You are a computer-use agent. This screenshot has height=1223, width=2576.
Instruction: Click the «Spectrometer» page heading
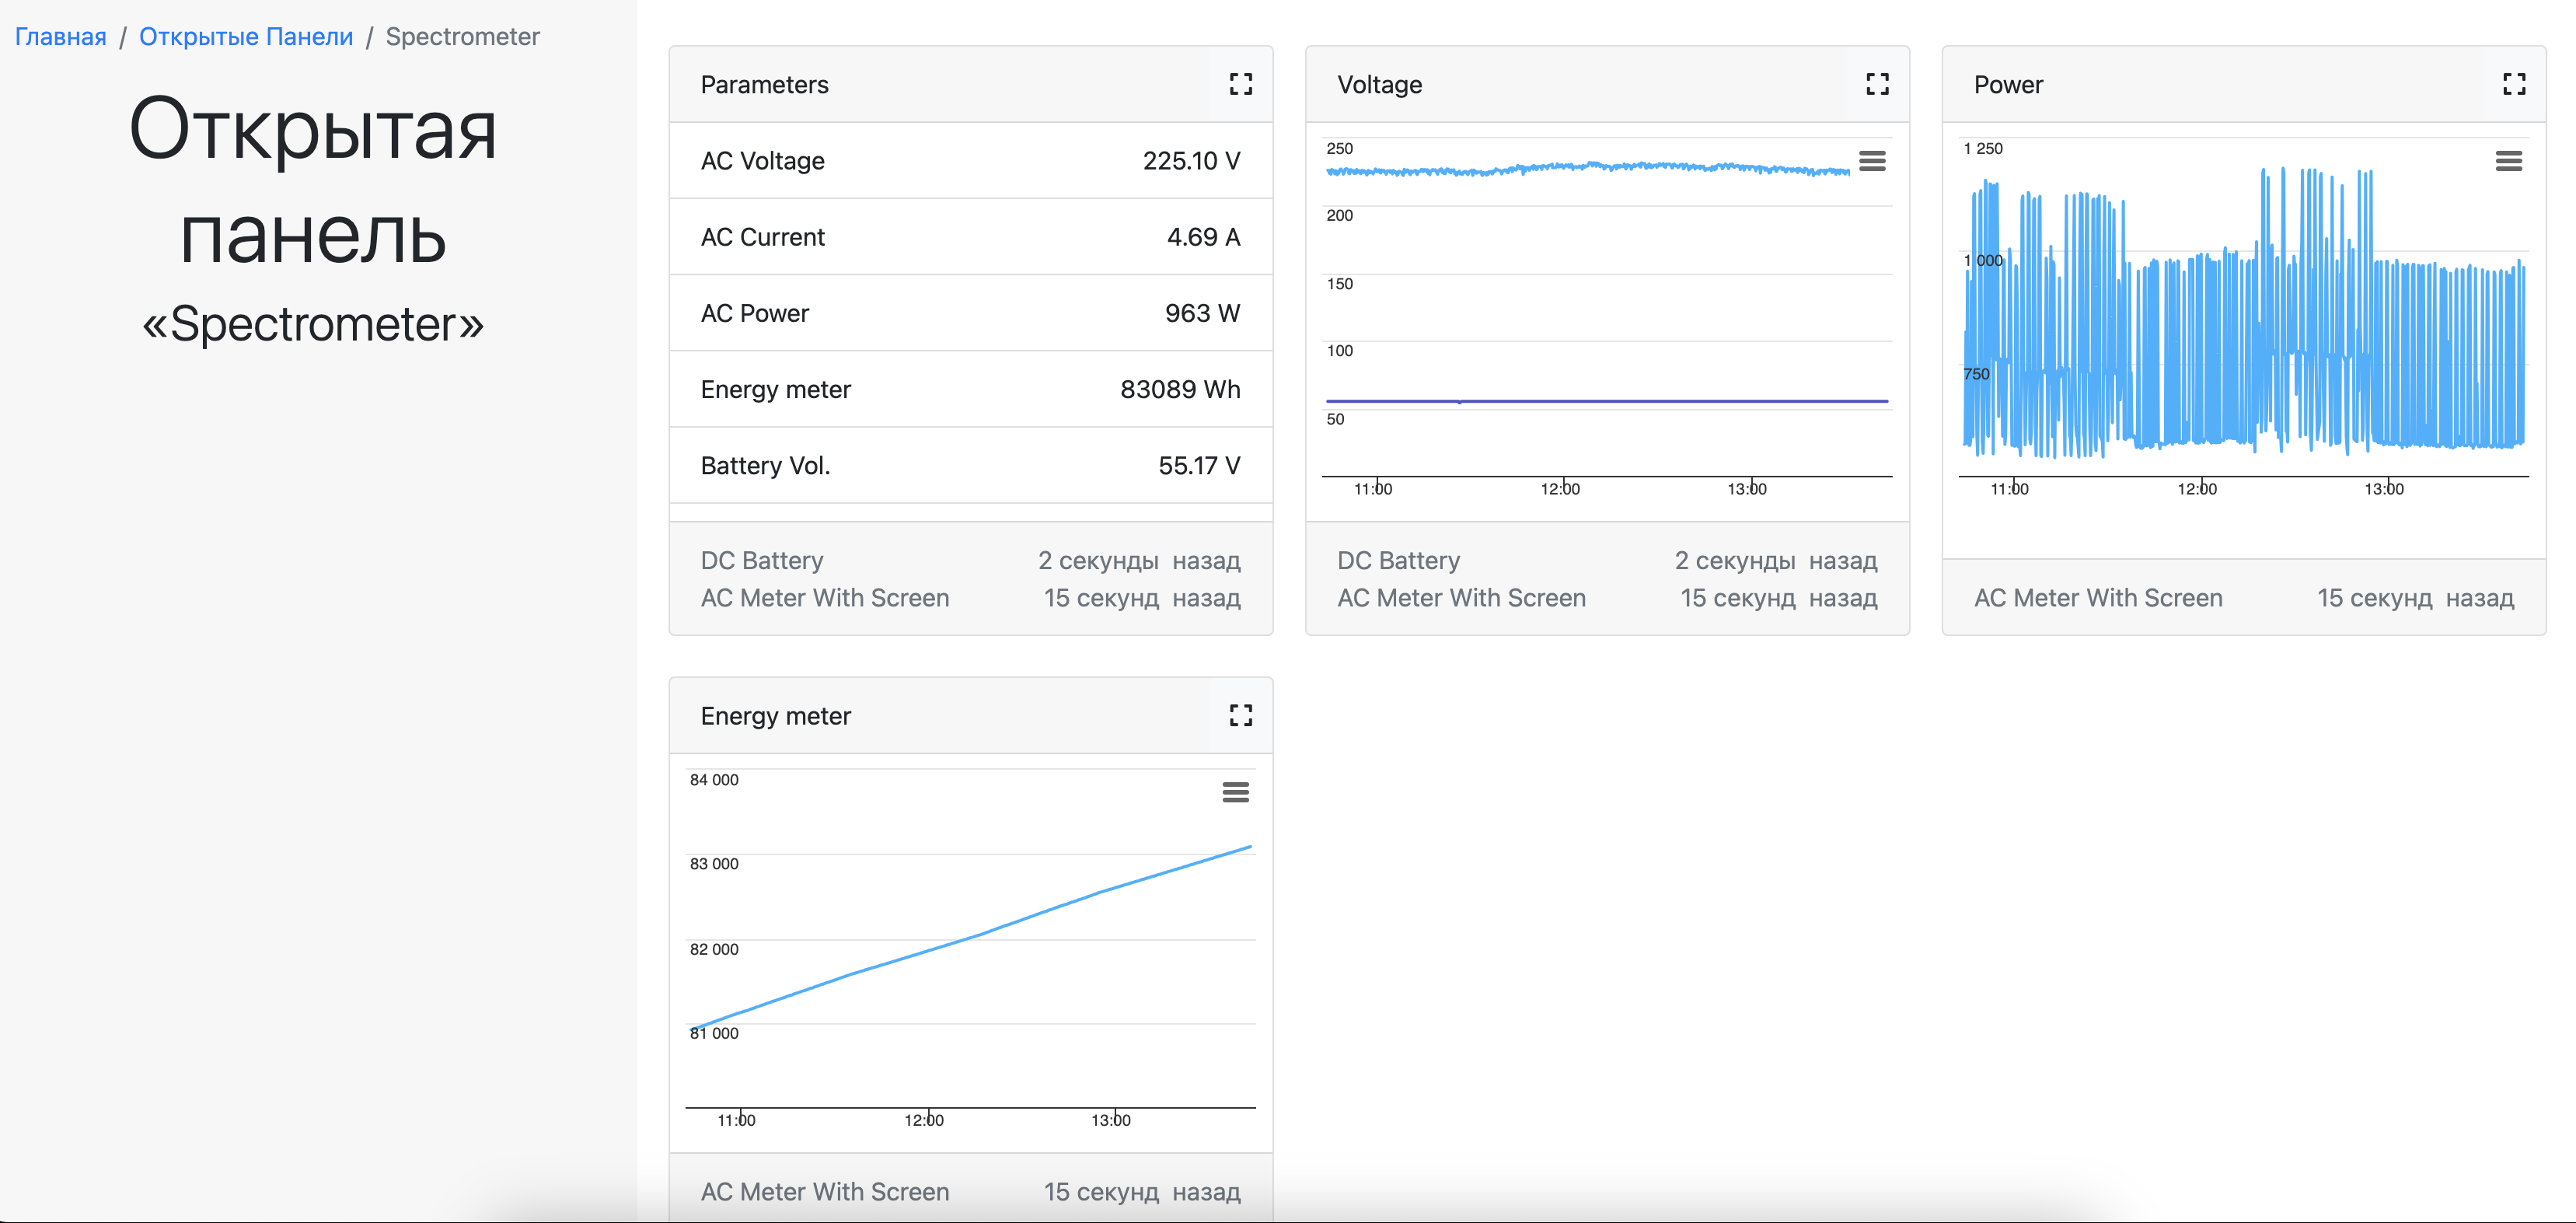313,324
